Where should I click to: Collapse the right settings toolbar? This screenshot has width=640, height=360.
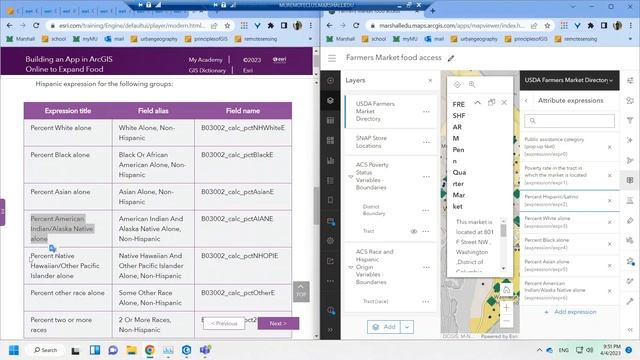click(630, 329)
